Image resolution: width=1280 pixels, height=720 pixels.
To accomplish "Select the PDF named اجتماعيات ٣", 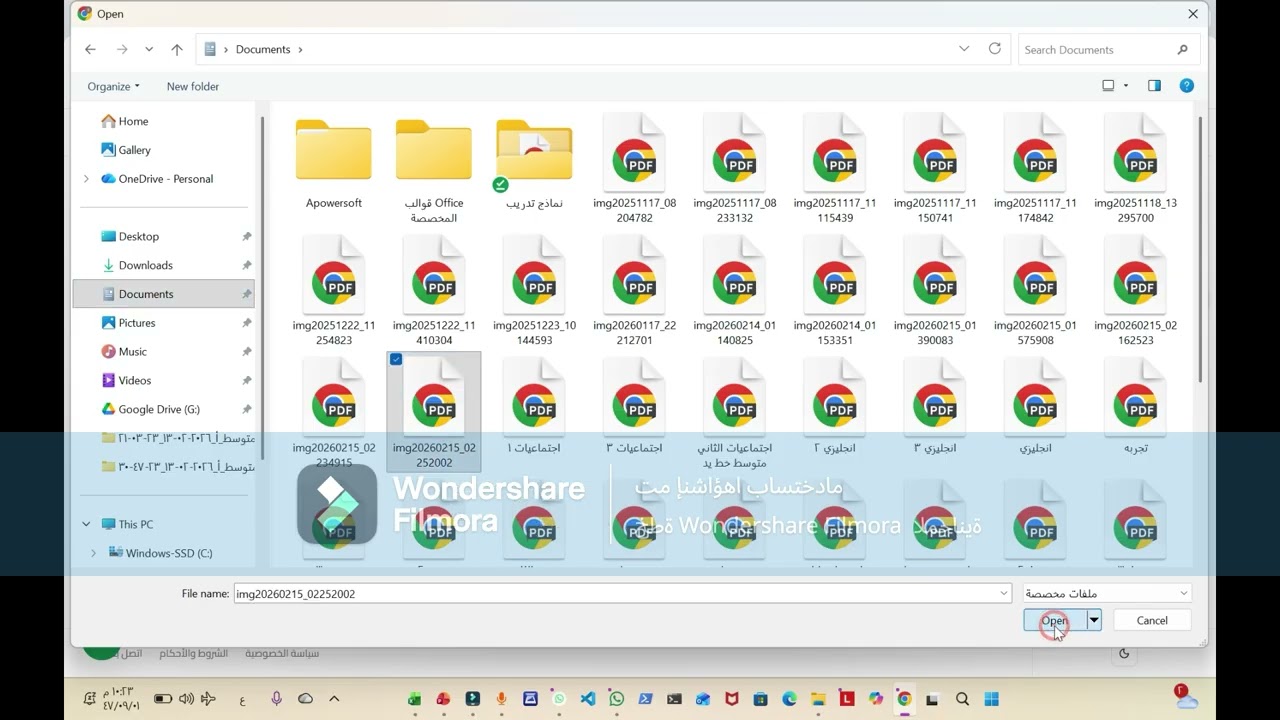I will coord(635,408).
